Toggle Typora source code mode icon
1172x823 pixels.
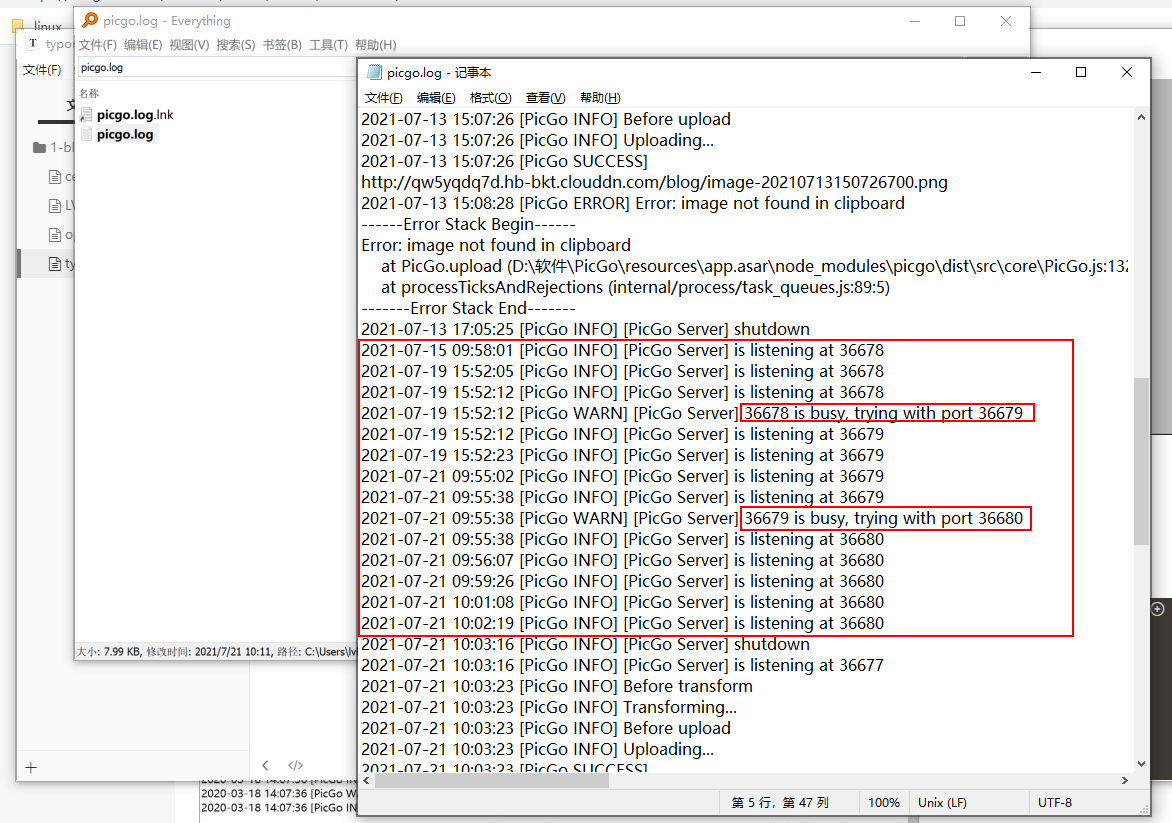(x=296, y=766)
